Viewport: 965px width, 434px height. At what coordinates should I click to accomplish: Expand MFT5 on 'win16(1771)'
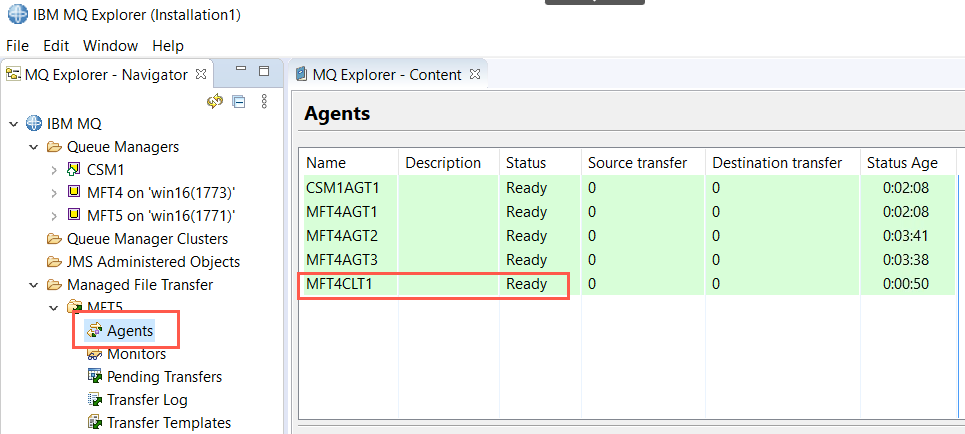[x=55, y=216]
